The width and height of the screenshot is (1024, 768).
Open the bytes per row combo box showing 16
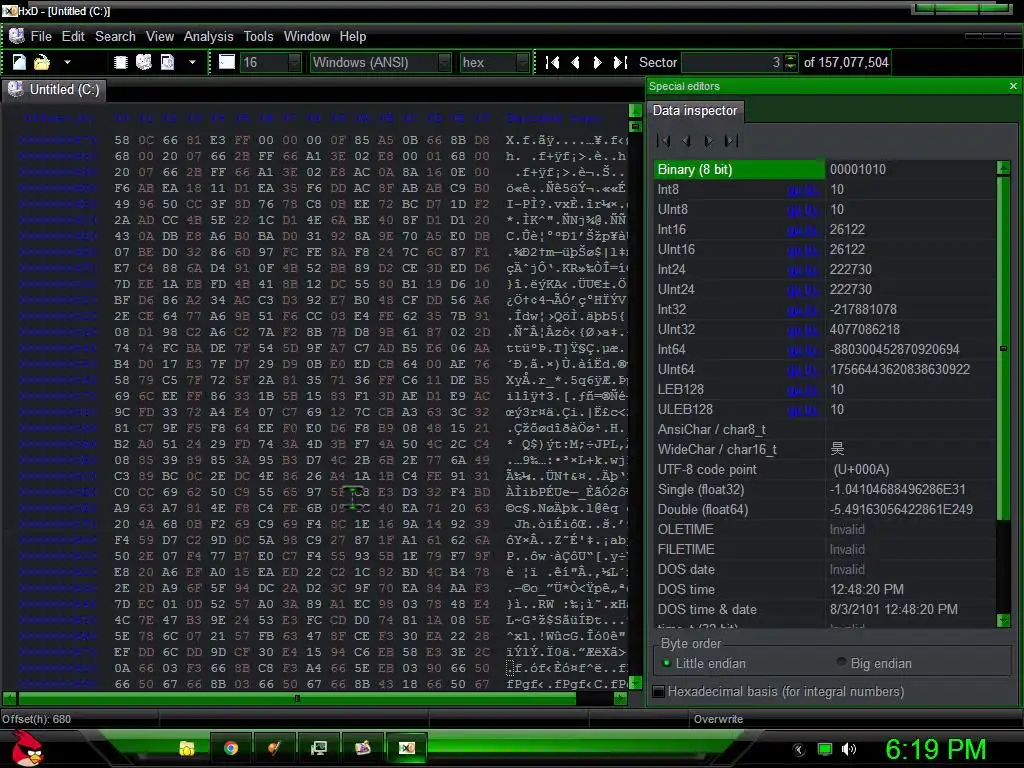click(x=270, y=62)
